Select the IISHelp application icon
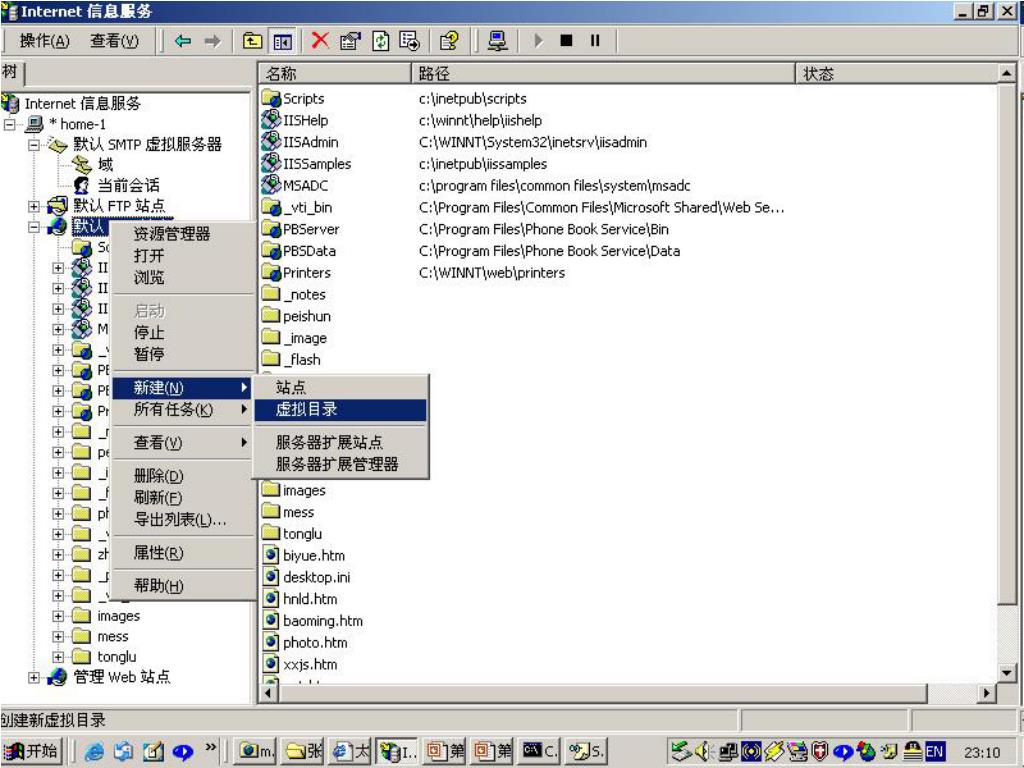The height and width of the screenshot is (768, 1024). 271,120
